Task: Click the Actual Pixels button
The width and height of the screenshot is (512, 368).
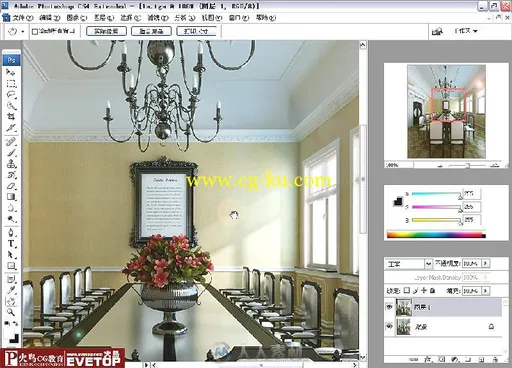Action: [106, 31]
